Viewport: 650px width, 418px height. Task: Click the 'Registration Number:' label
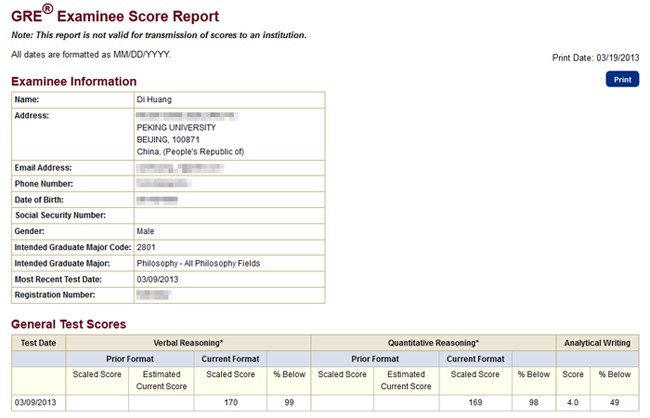tap(55, 295)
